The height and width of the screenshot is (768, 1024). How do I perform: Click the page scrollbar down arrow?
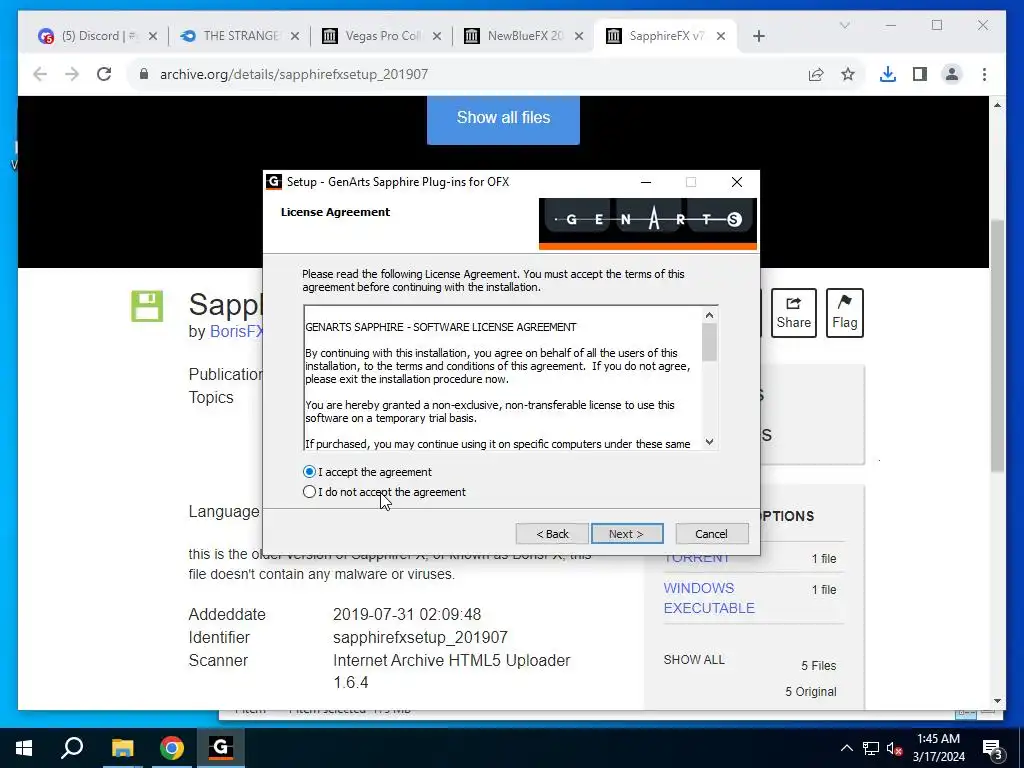pos(997,701)
